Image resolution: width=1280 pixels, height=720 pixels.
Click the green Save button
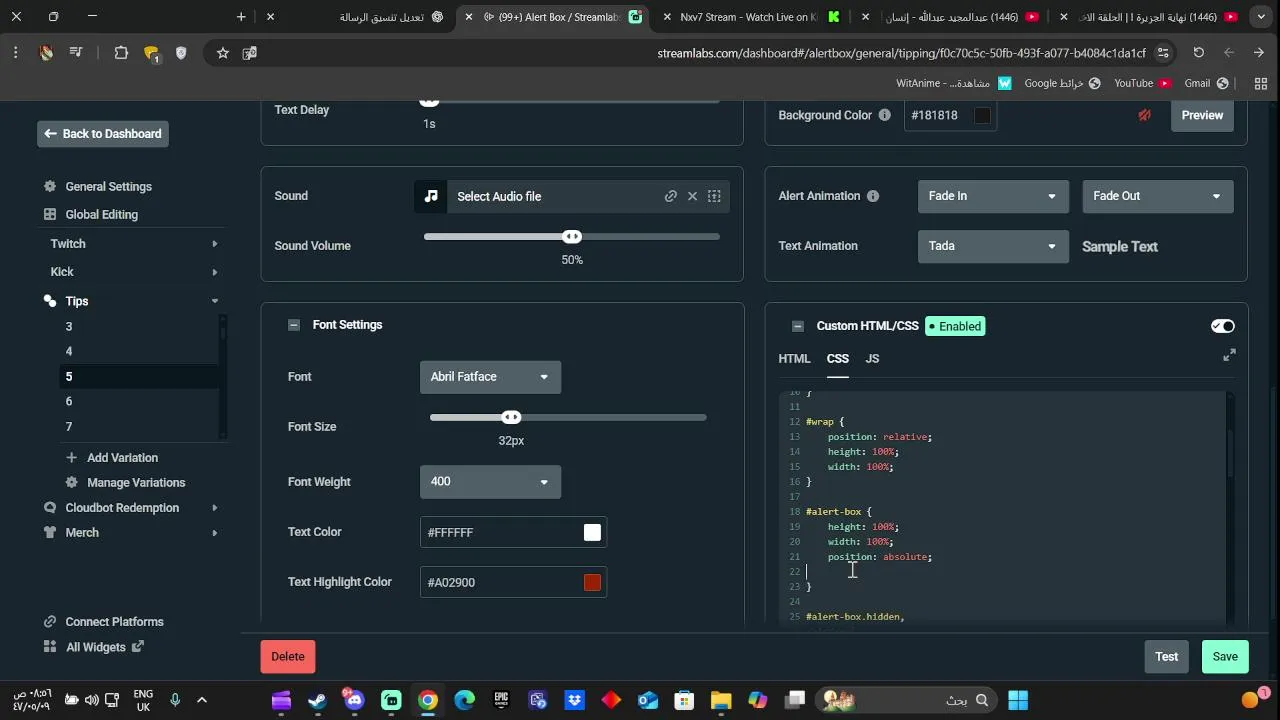pos(1225,657)
